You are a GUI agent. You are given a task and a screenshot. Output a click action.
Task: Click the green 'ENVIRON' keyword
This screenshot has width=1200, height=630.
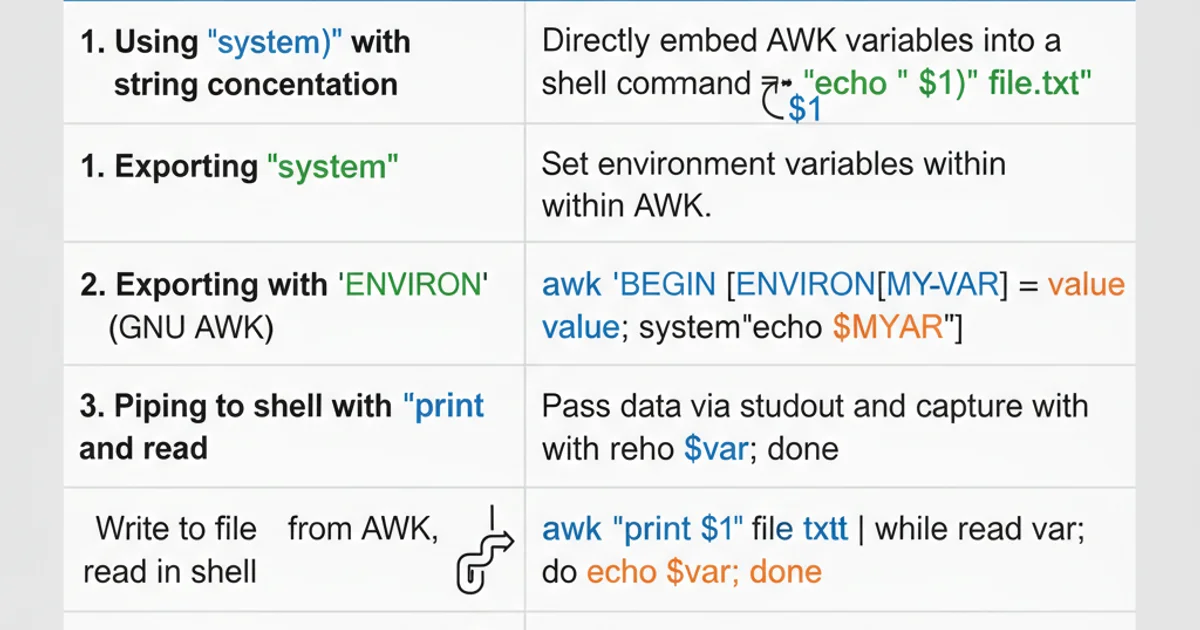pos(413,285)
